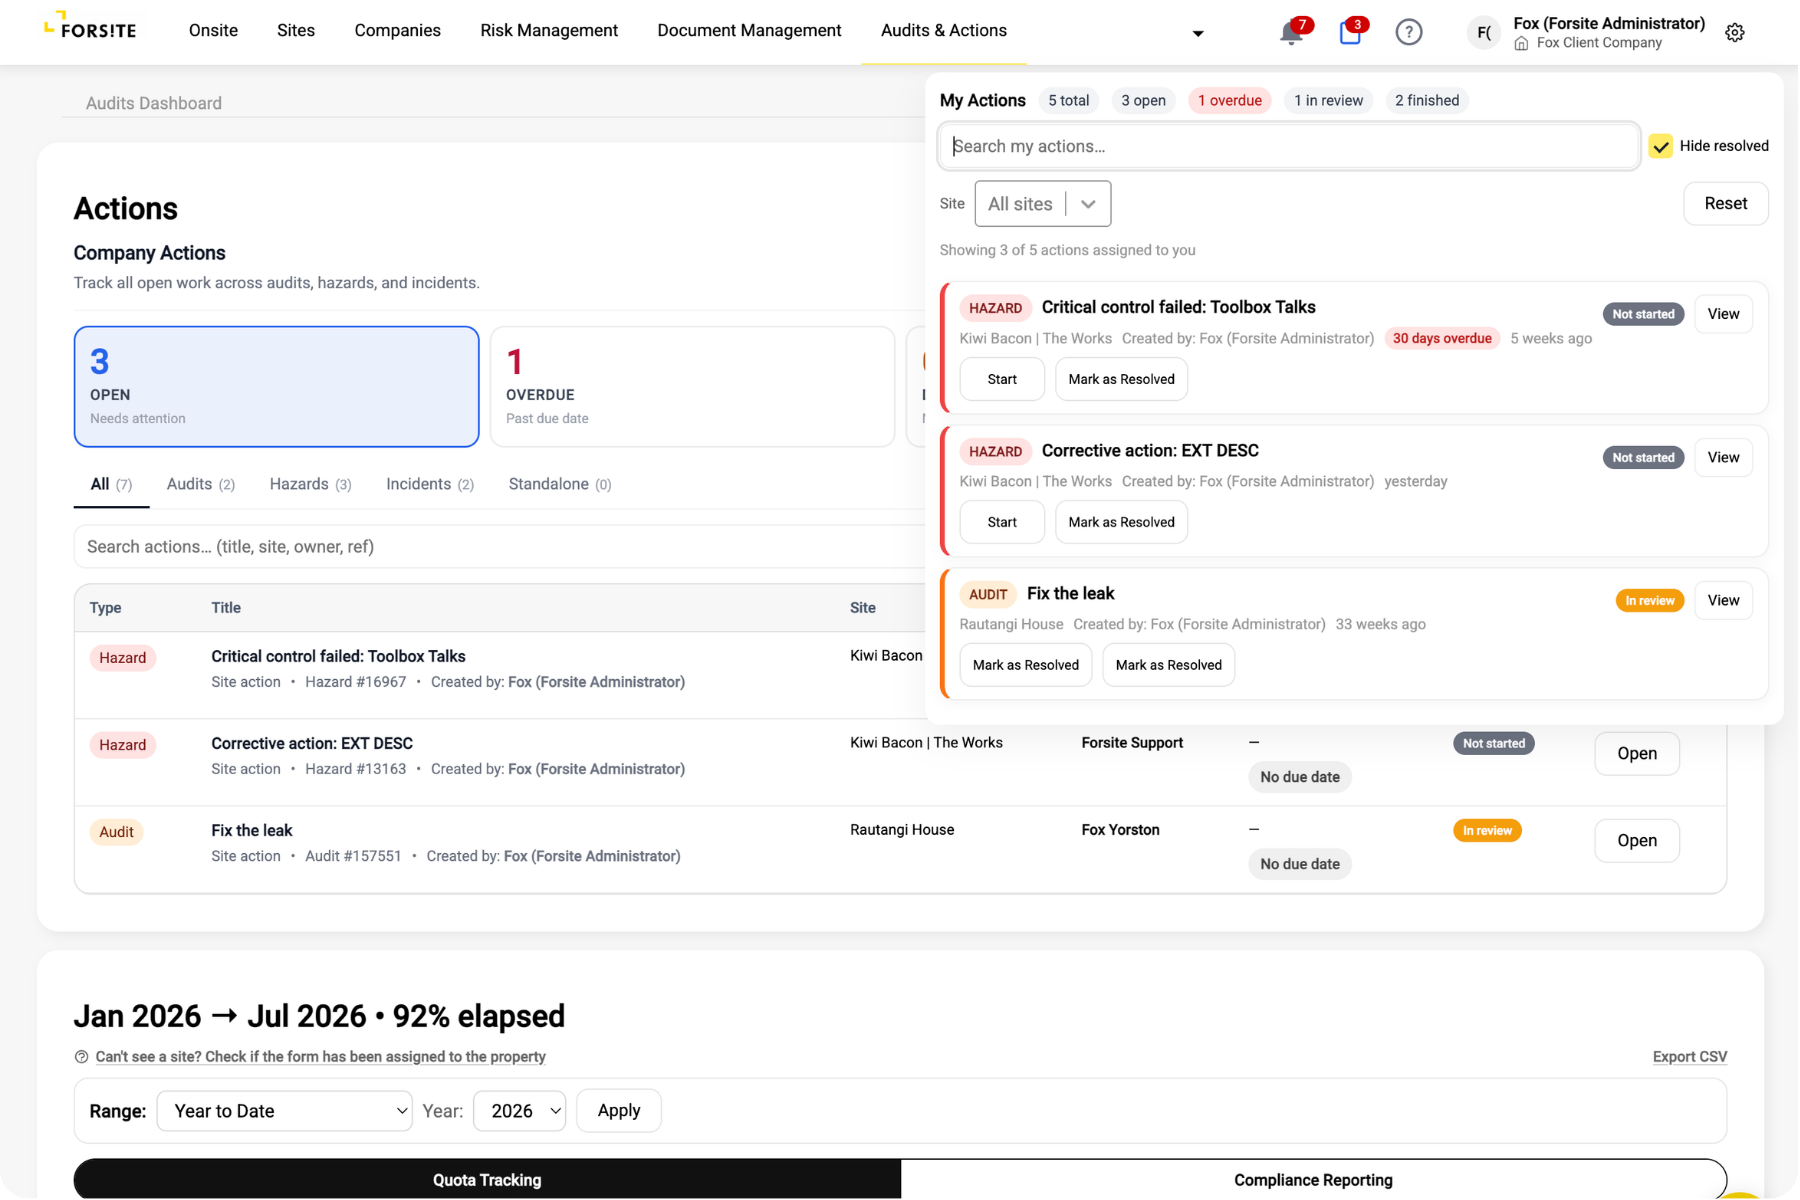Switch to the Standalone tab
1800x1200 pixels.
[560, 485]
